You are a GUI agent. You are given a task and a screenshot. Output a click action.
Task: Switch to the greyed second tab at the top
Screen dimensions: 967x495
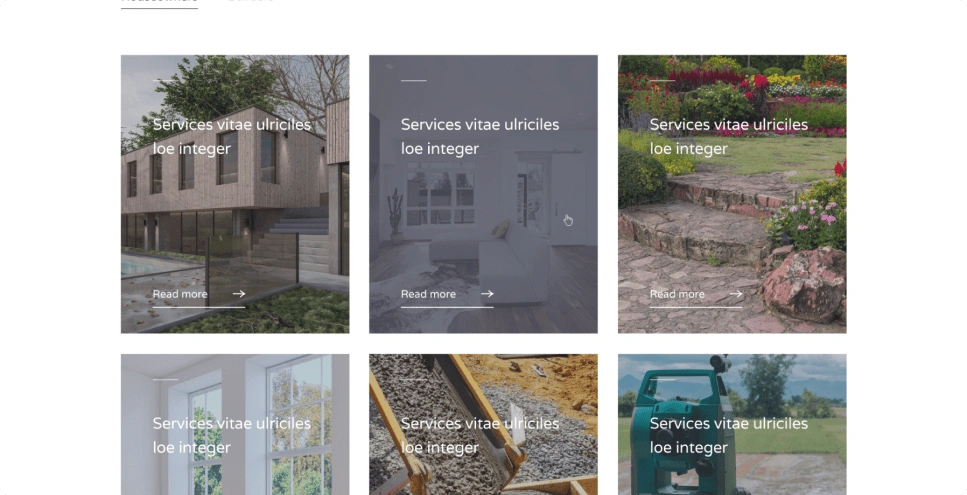pyautogui.click(x=250, y=2)
